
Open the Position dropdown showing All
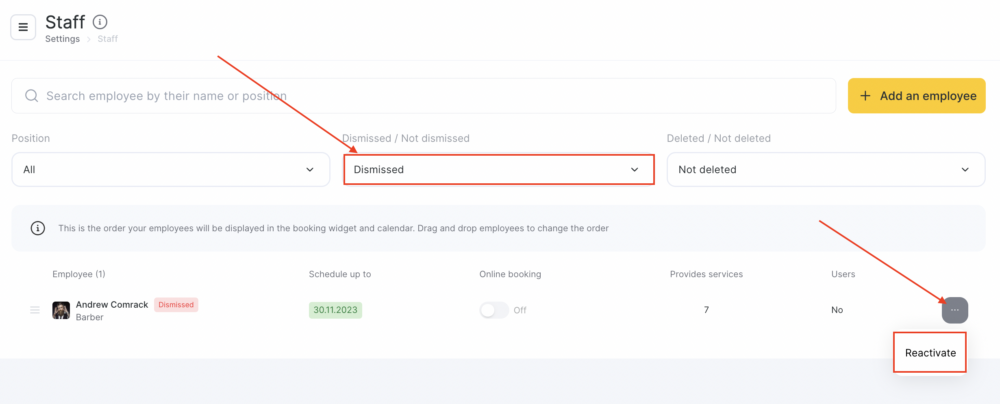point(171,170)
